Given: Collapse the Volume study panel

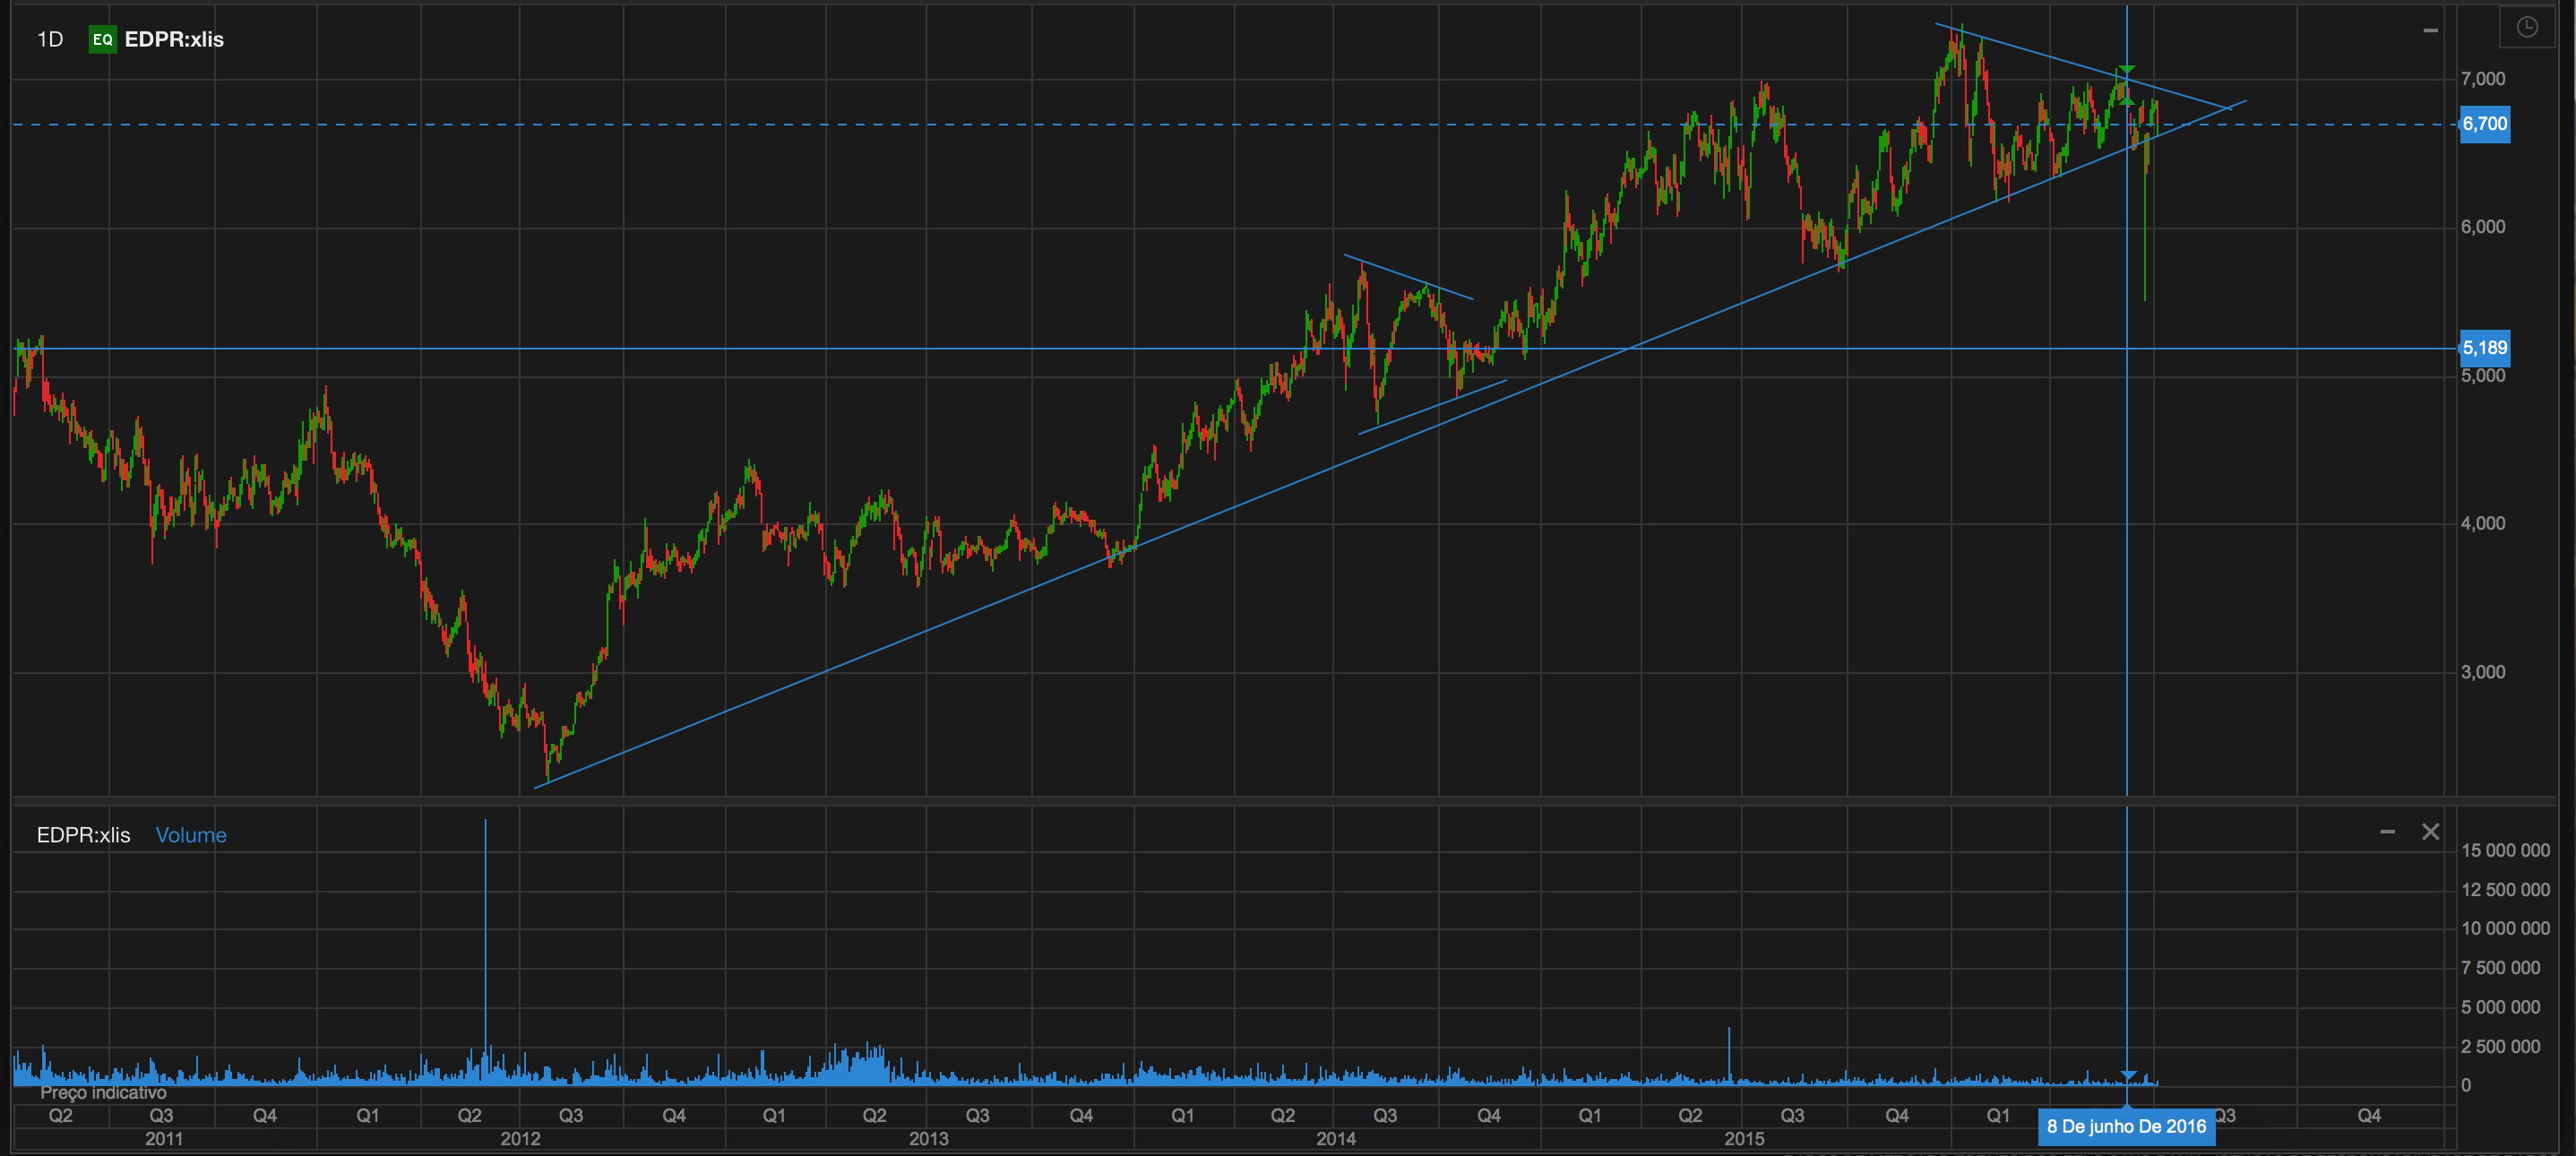Looking at the screenshot, I should point(2387,832).
